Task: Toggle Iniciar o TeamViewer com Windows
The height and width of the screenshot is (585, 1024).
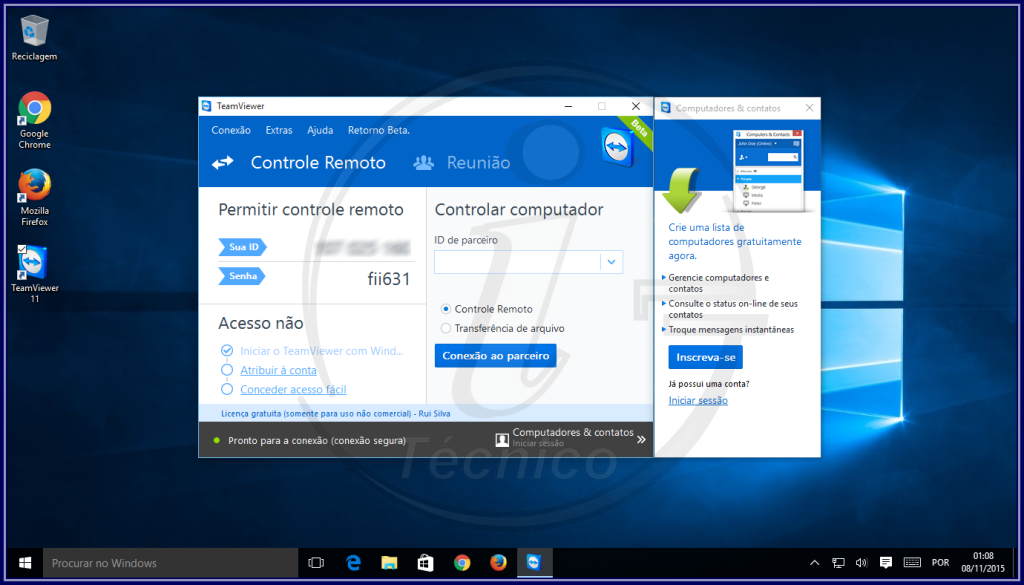Action: (x=229, y=350)
